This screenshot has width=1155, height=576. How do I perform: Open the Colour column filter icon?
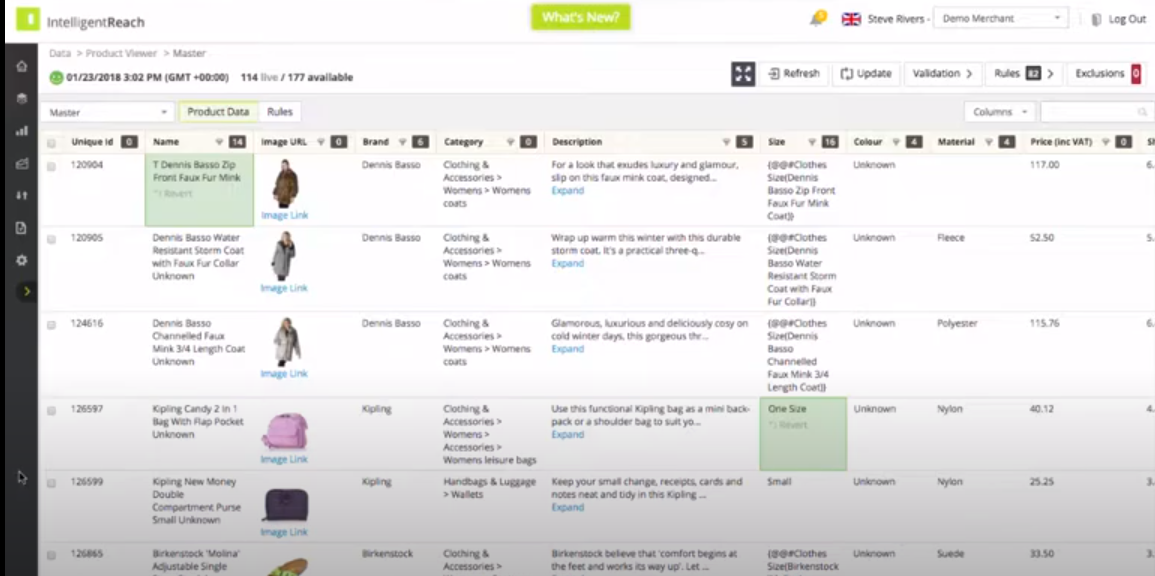coord(896,142)
